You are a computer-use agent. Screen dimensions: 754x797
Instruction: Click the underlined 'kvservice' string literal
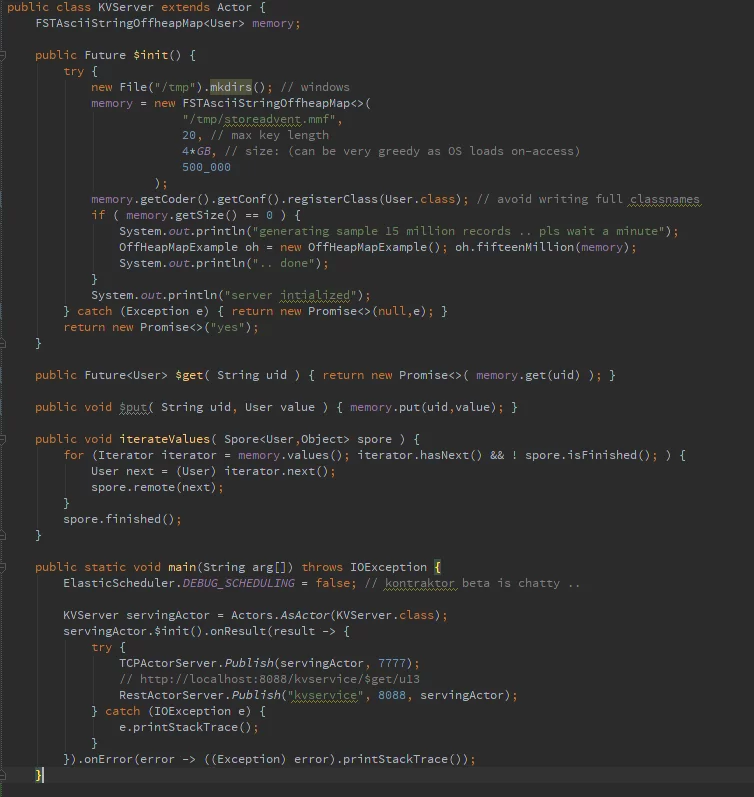click(x=326, y=695)
